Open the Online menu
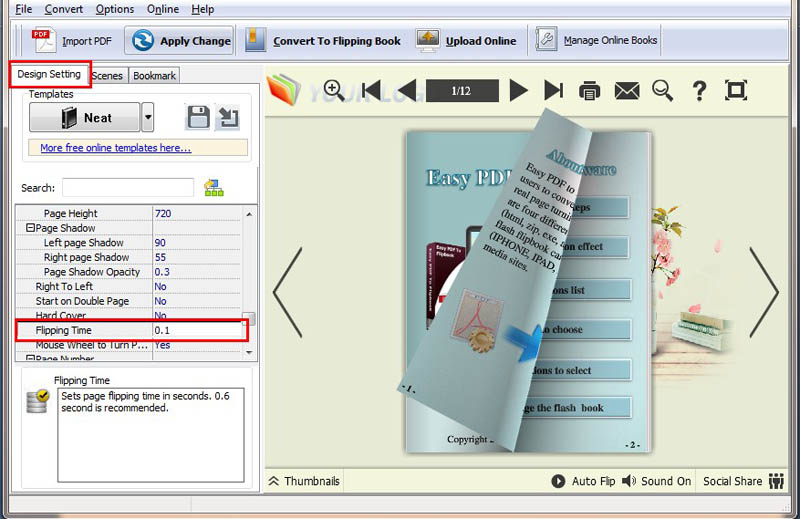Screen dimensions: 800x519 (163, 9)
